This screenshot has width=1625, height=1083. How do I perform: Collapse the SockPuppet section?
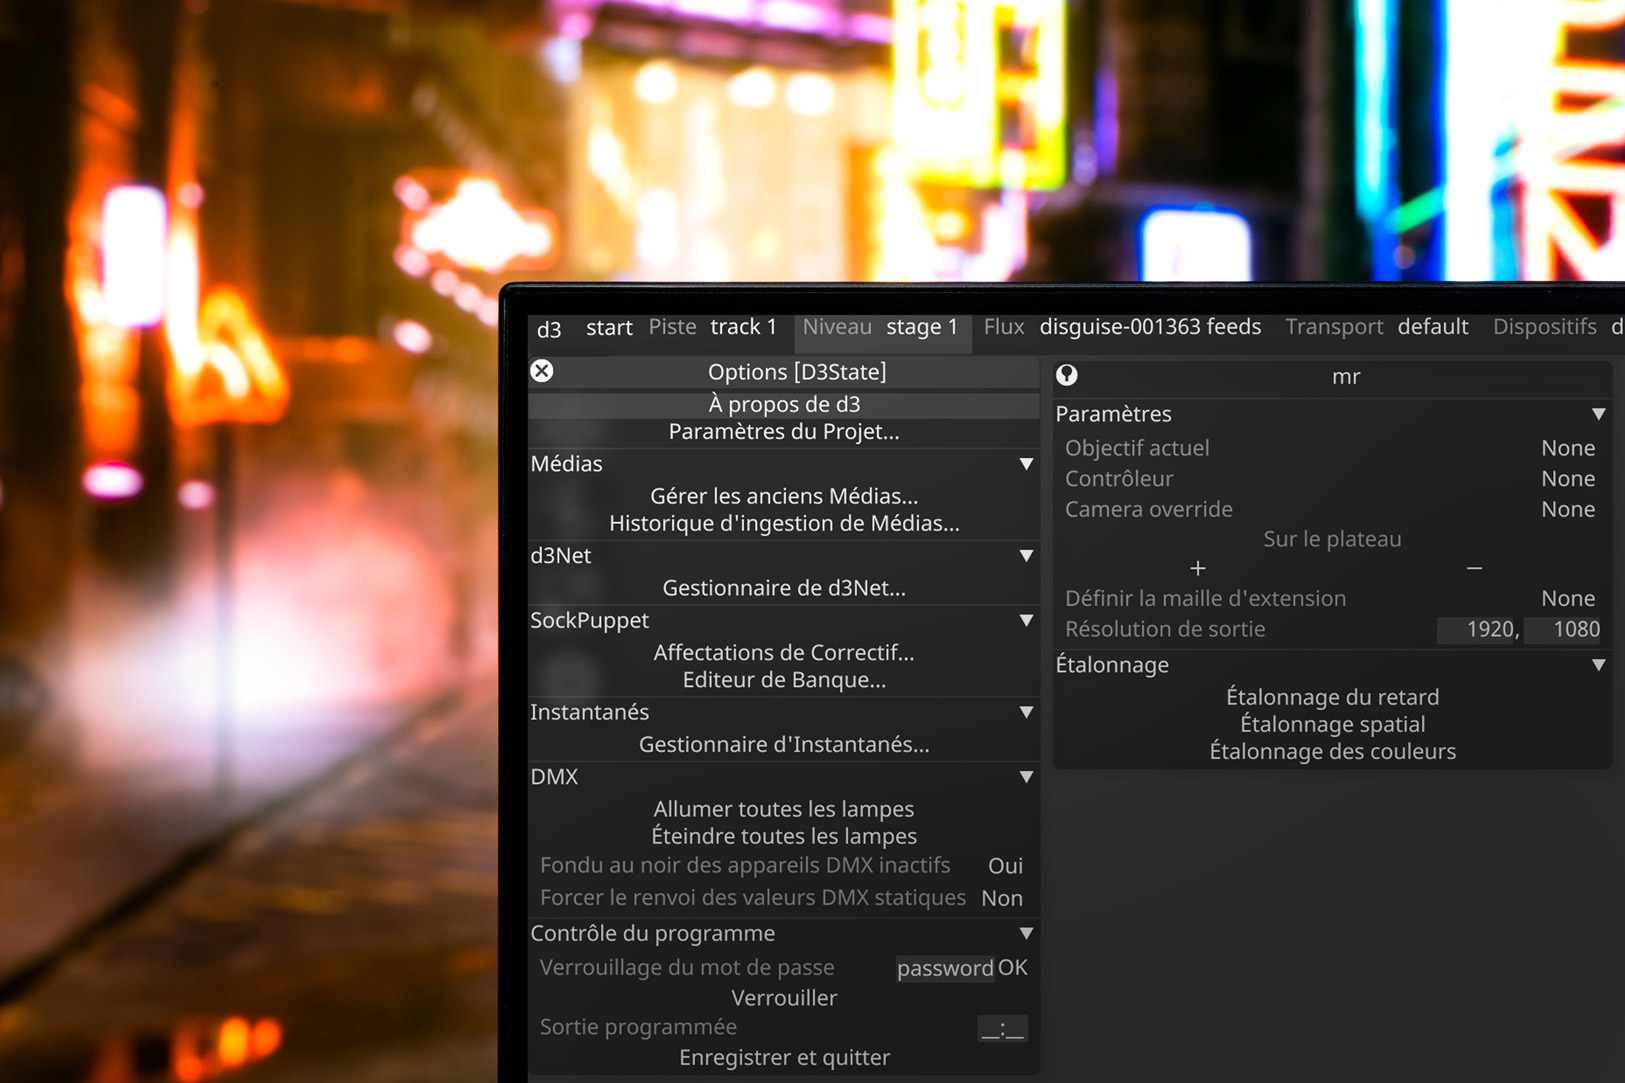click(x=1026, y=621)
